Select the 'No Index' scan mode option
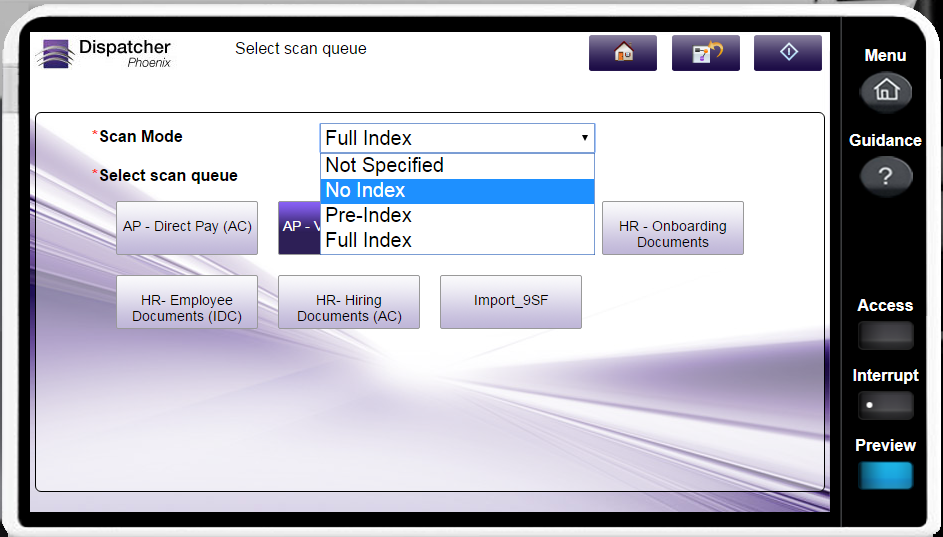Image resolution: width=943 pixels, height=537 pixels. [x=457, y=191]
